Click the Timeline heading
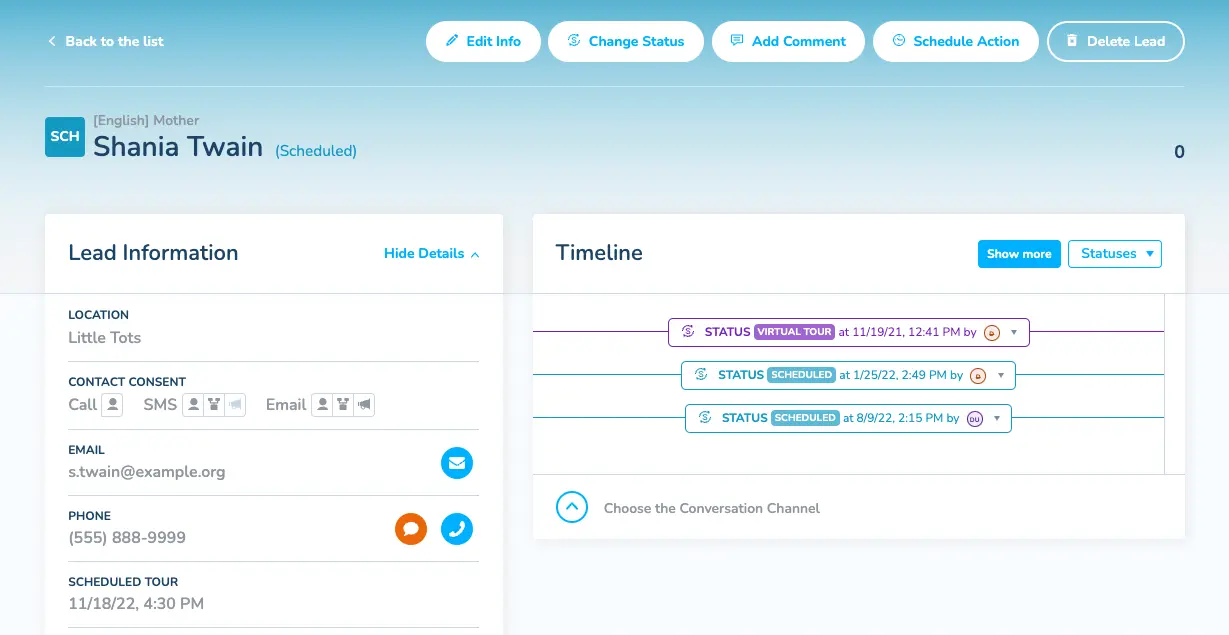Screen dimensions: 1229x635 599,253
